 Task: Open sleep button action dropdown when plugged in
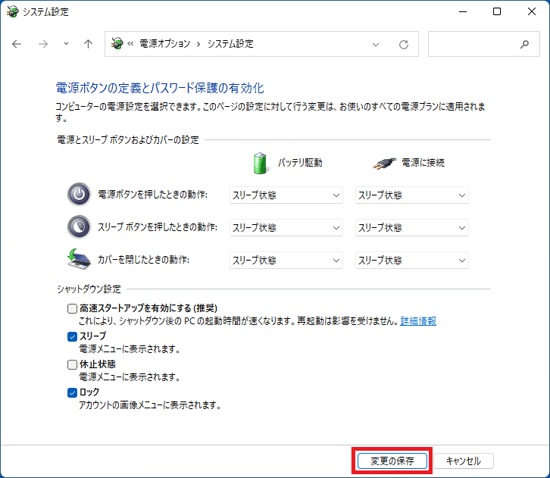coord(412,228)
